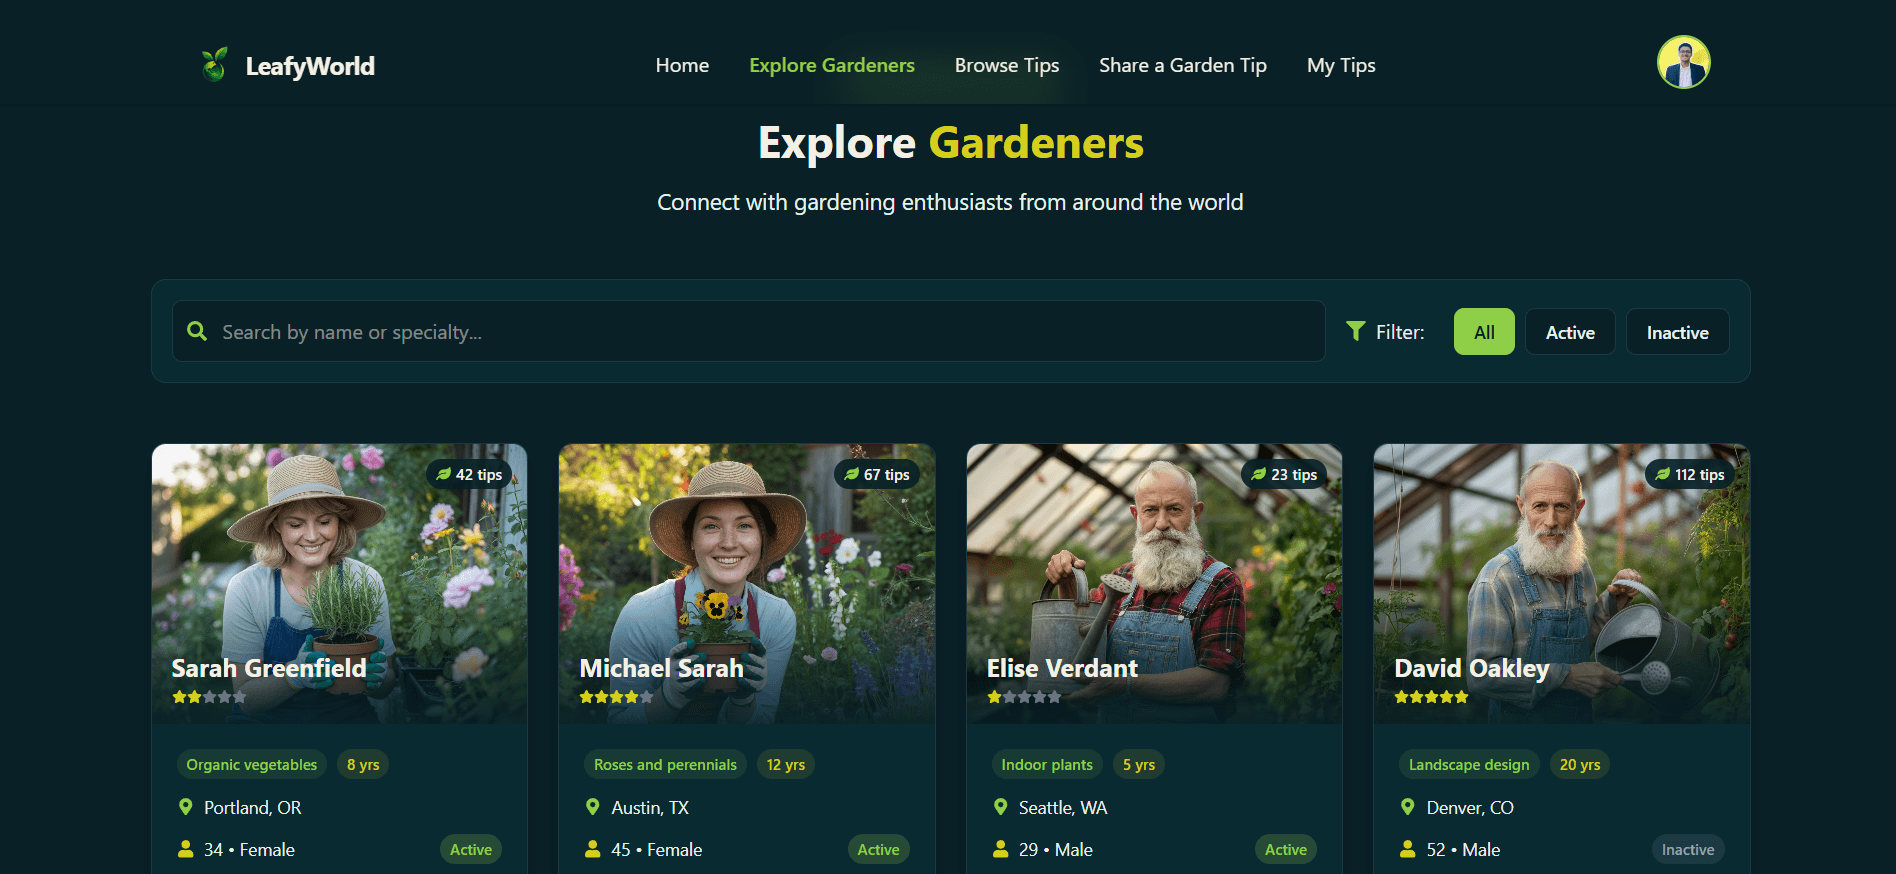The width and height of the screenshot is (1896, 874).
Task: Open Michael Sarah's profile photo
Action: tap(746, 560)
